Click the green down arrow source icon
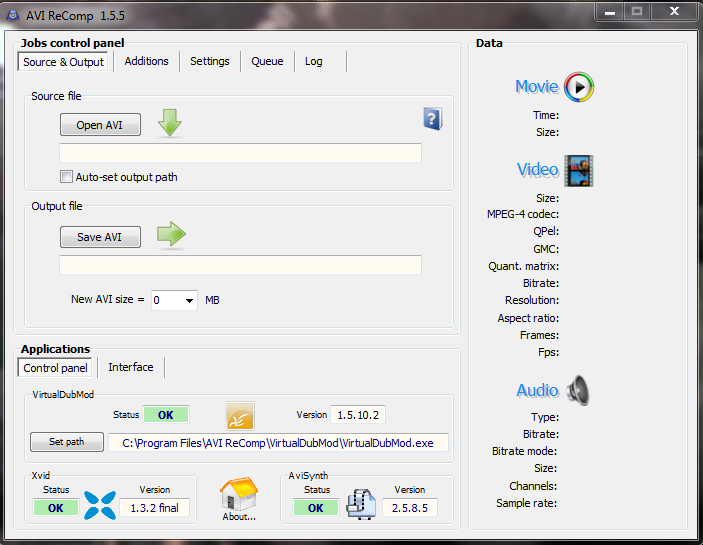This screenshot has width=703, height=545. 170,122
